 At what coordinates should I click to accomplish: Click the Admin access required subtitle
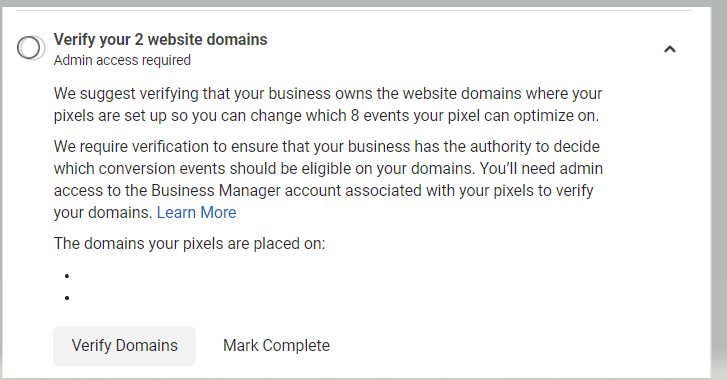[x=122, y=60]
